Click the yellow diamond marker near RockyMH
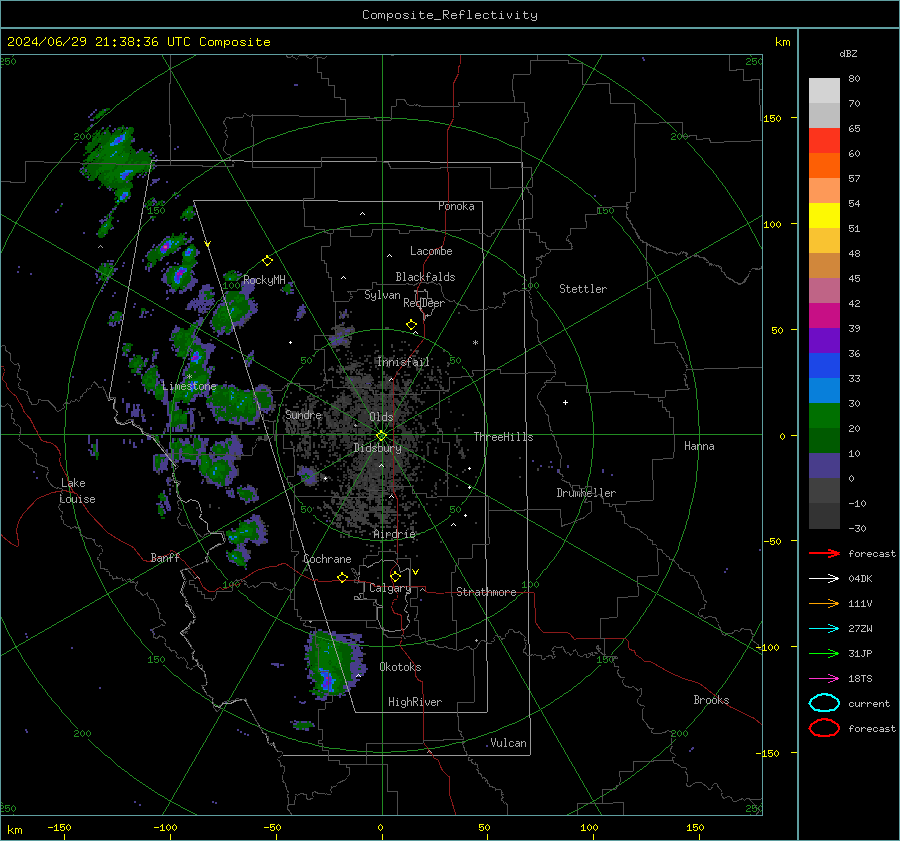The width and height of the screenshot is (900, 841). coord(267,261)
